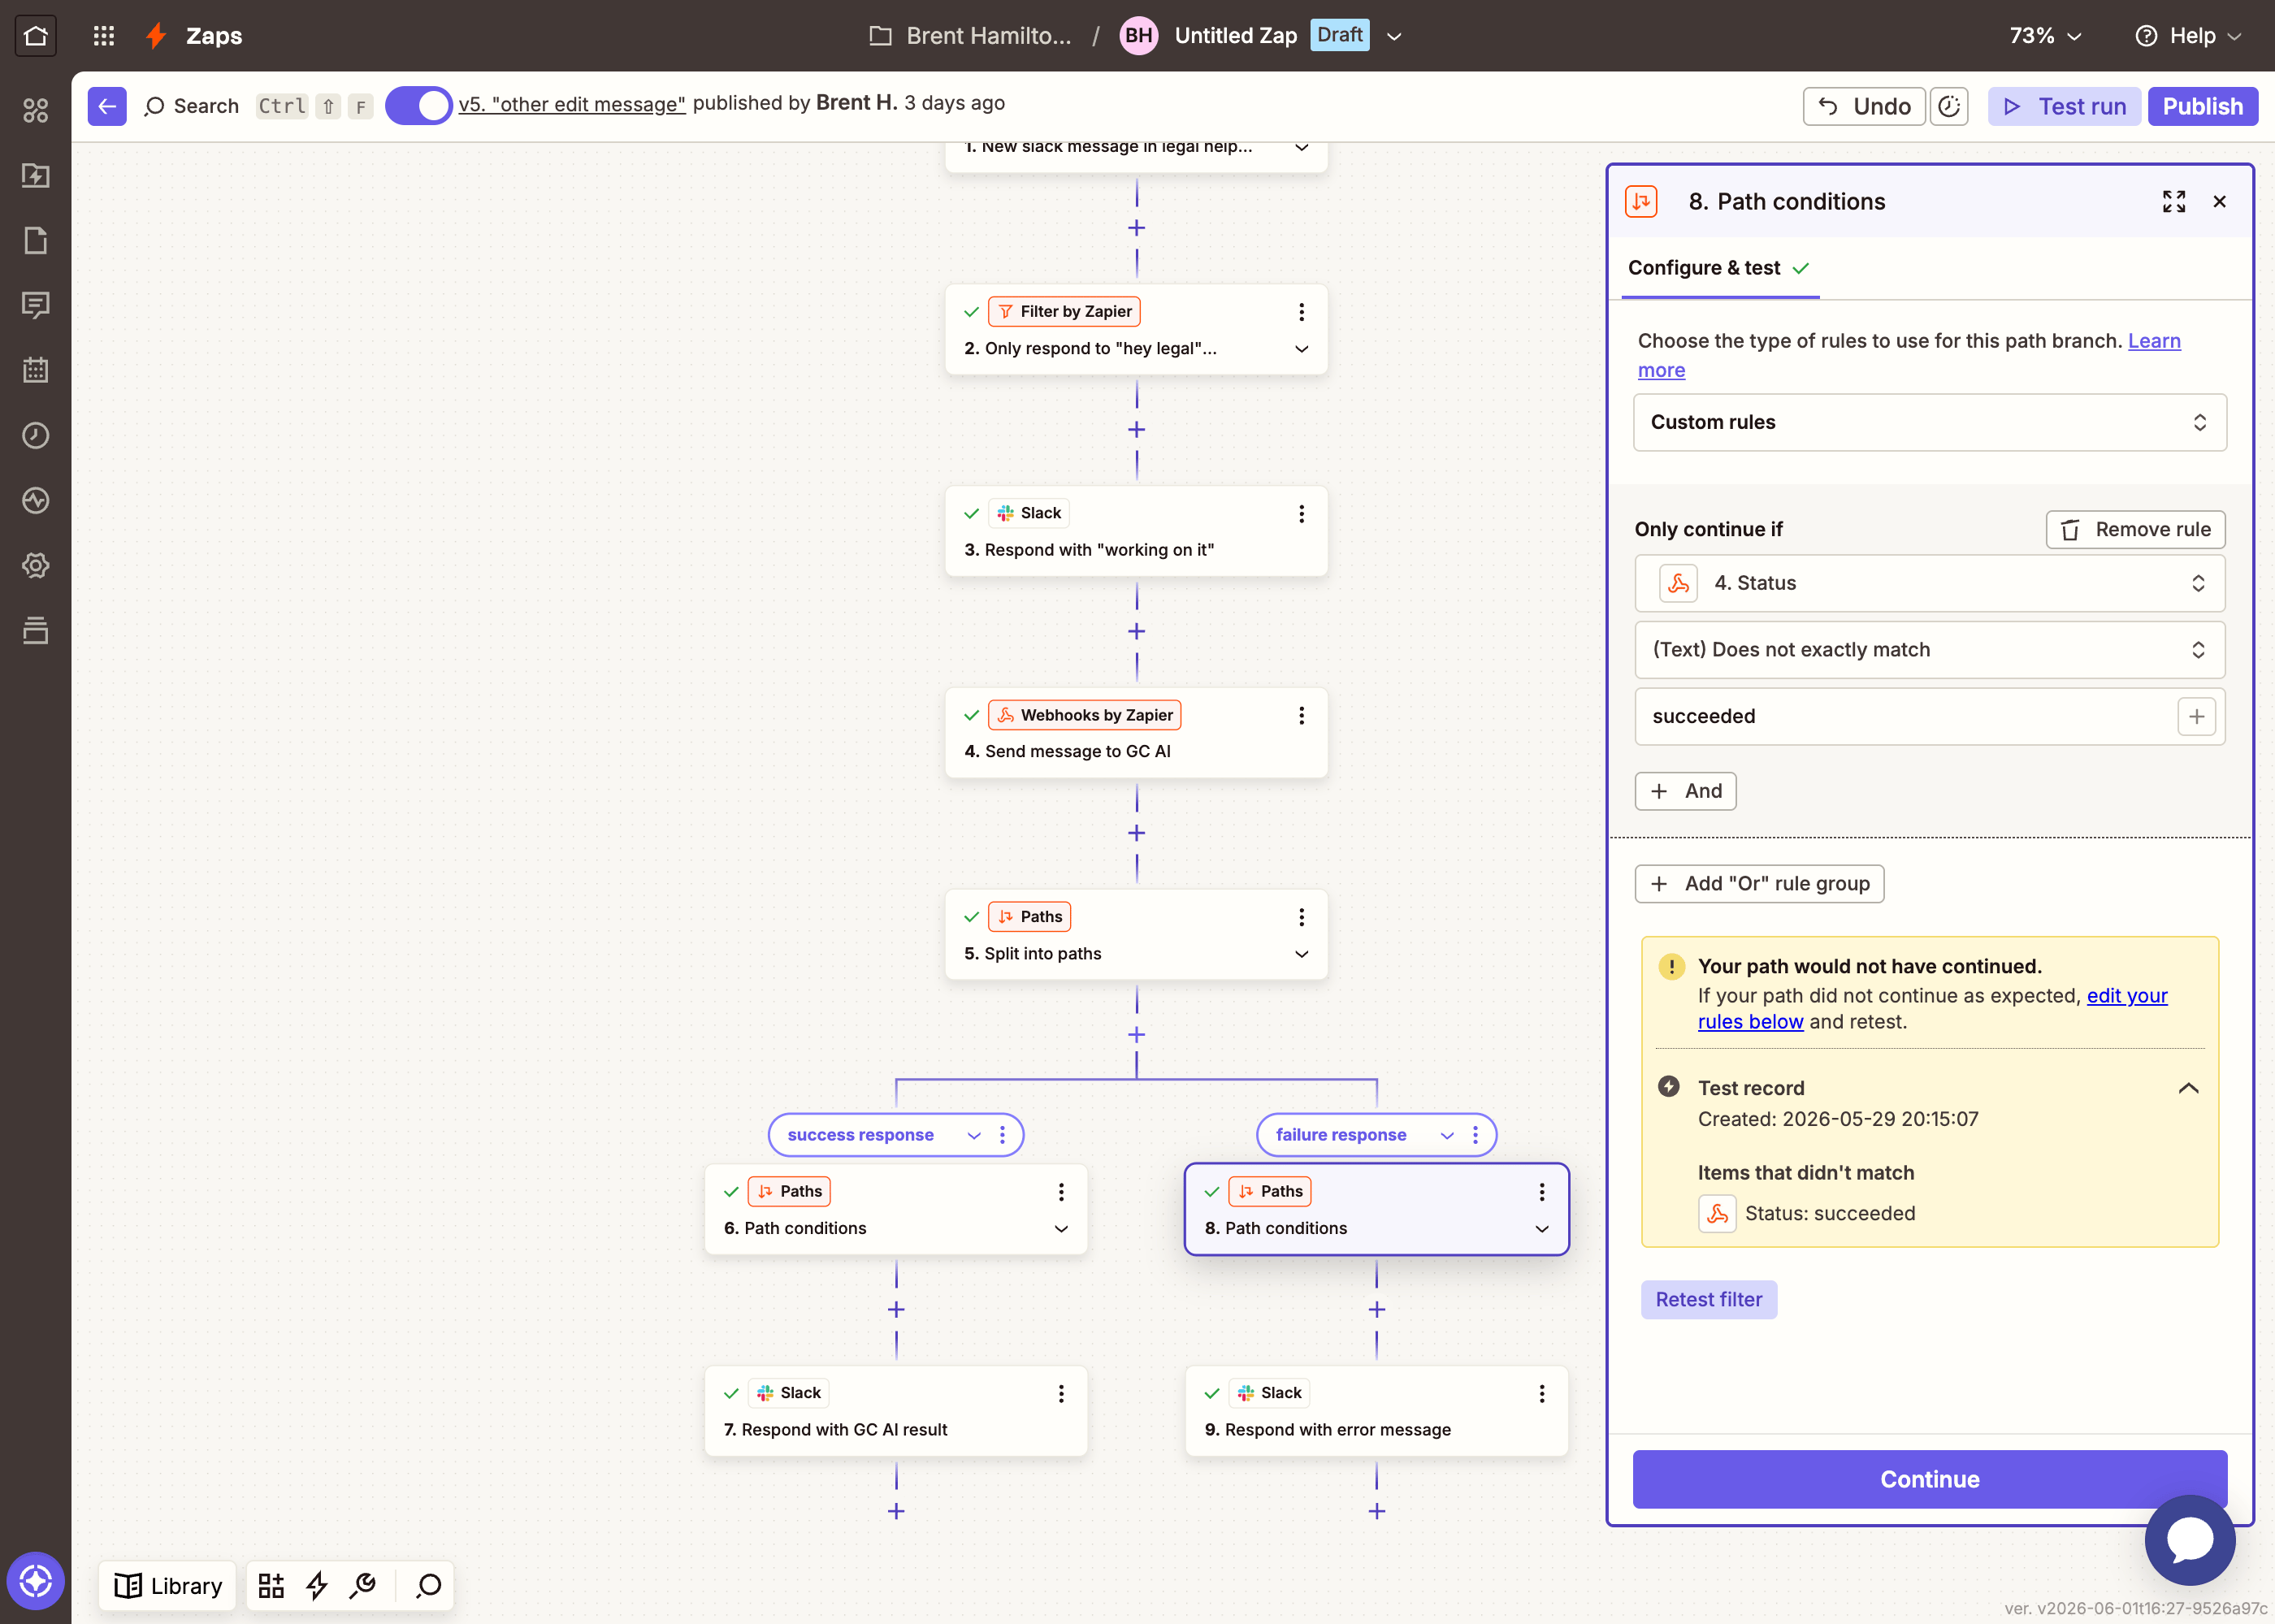Publish the Zap
This screenshot has width=2275, height=1624.
click(x=2203, y=106)
